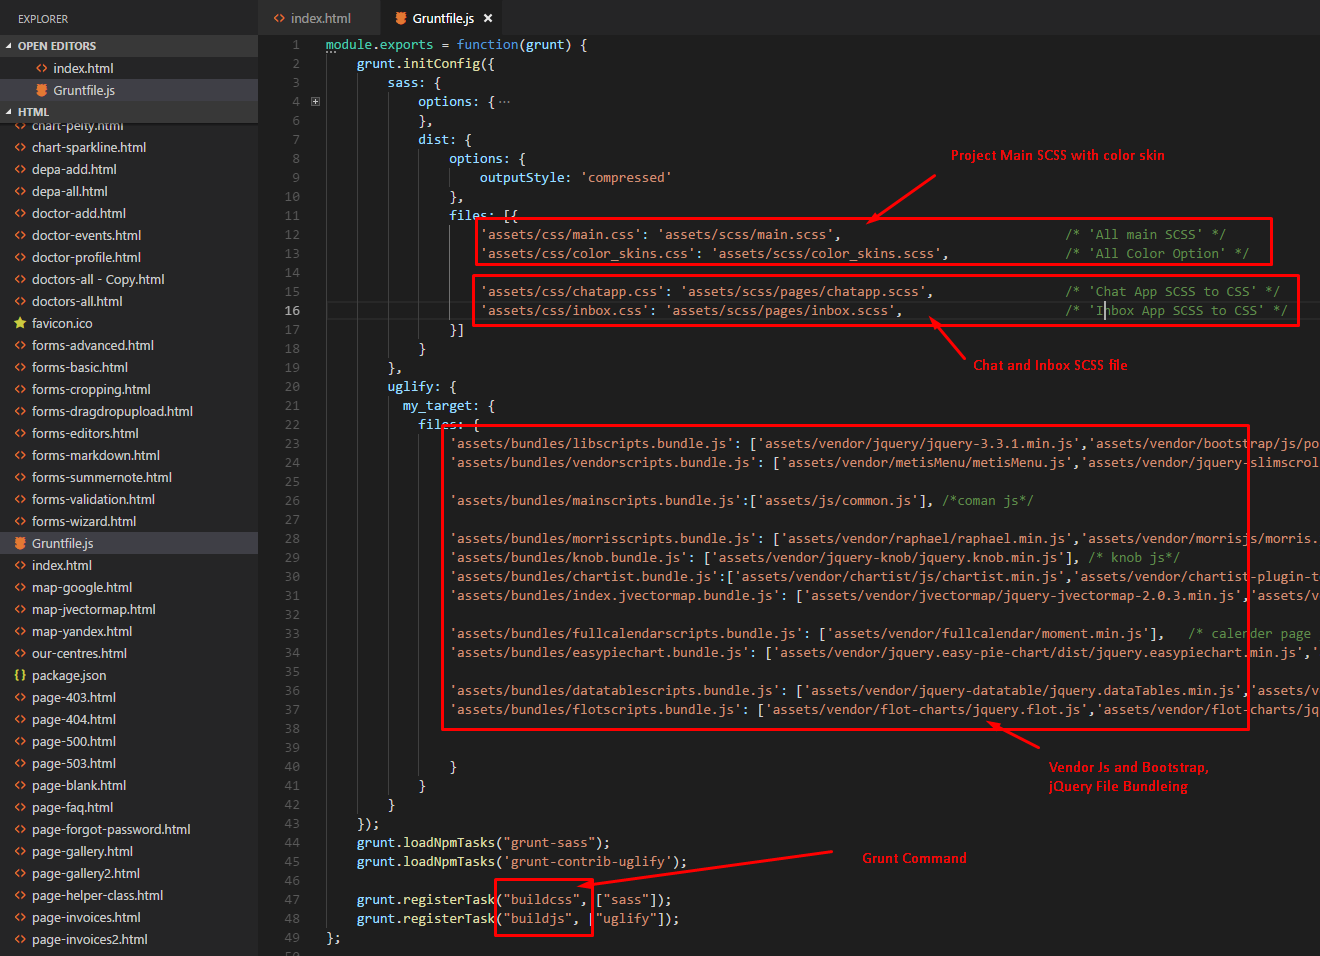Click the star icon beside favicon.ico

click(20, 323)
